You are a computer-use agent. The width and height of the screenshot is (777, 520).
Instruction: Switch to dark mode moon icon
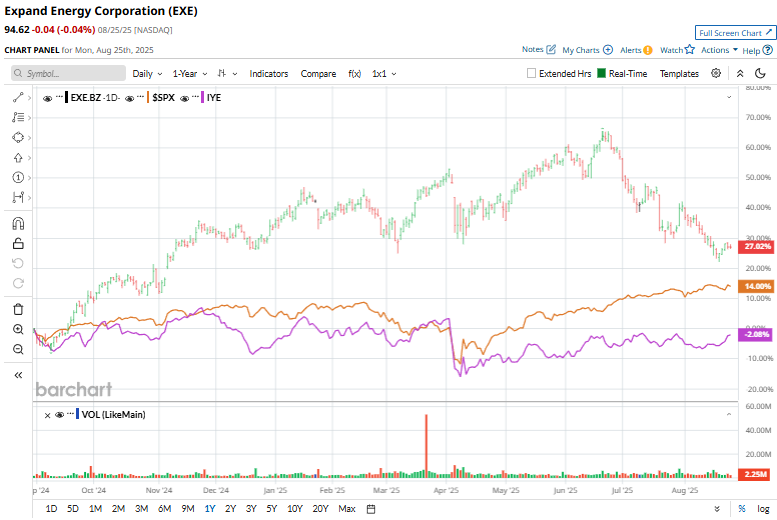tap(760, 73)
